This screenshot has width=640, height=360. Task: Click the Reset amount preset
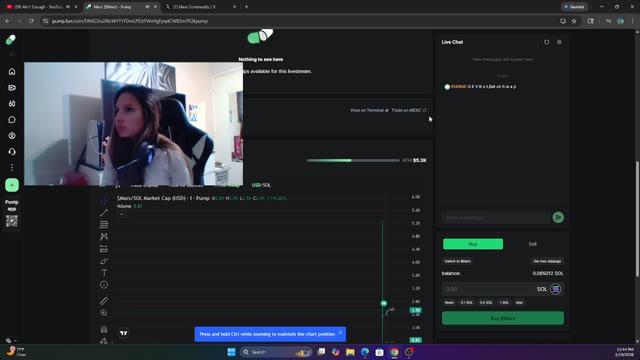(449, 302)
